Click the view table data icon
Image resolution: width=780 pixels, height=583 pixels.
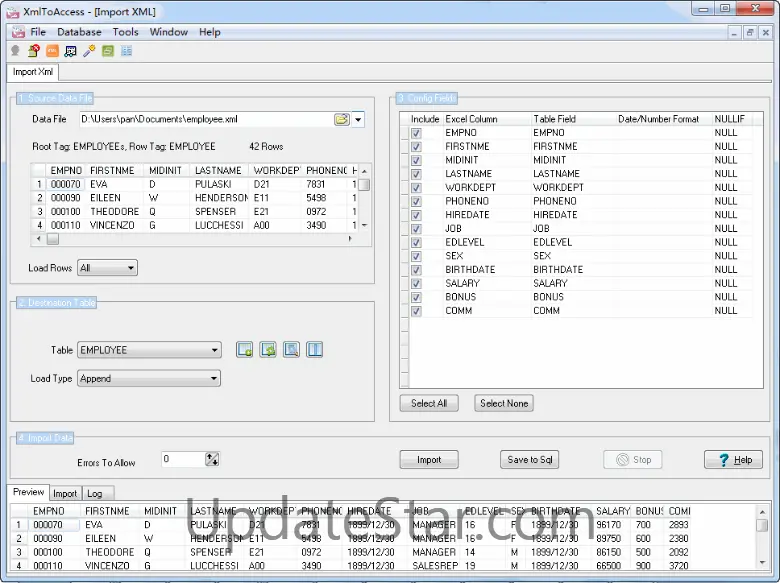pos(292,350)
